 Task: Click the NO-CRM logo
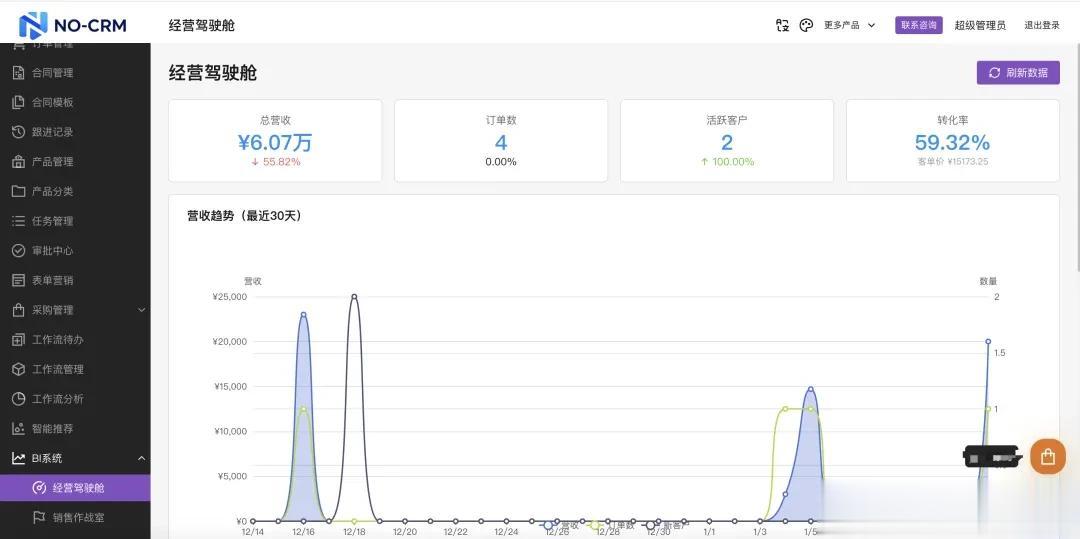(x=72, y=25)
